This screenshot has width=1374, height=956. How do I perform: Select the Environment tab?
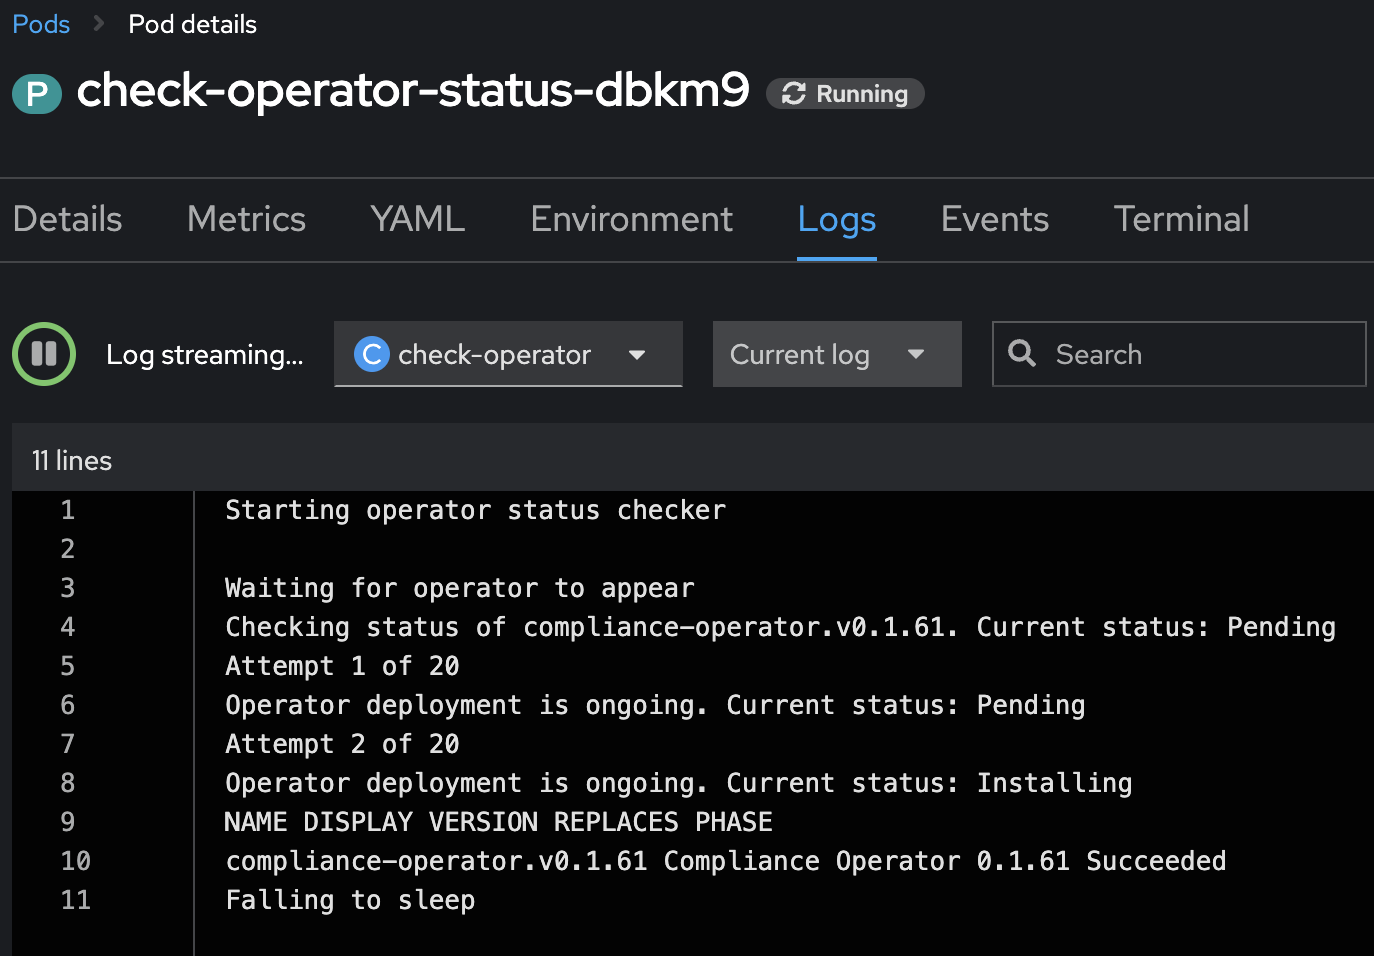(631, 219)
